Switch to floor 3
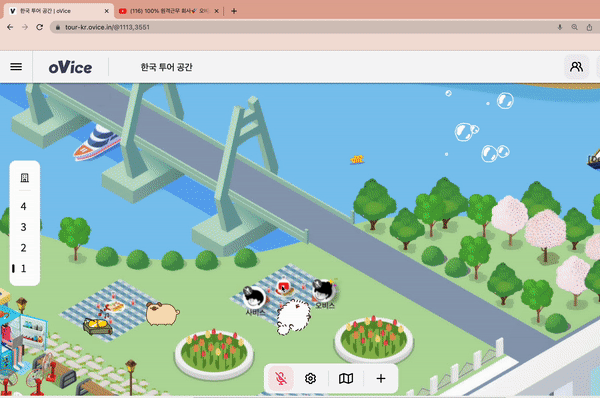600x398 pixels. (23, 227)
